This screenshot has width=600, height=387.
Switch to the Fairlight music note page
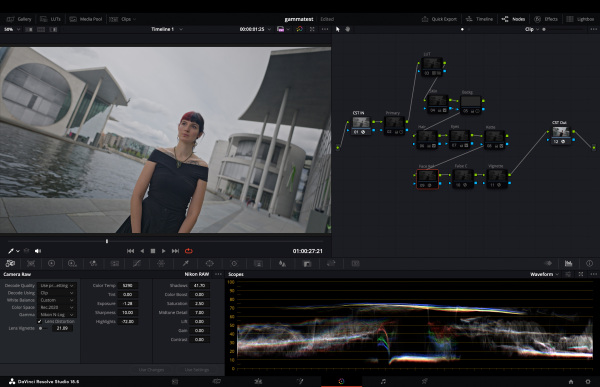[x=383, y=381]
